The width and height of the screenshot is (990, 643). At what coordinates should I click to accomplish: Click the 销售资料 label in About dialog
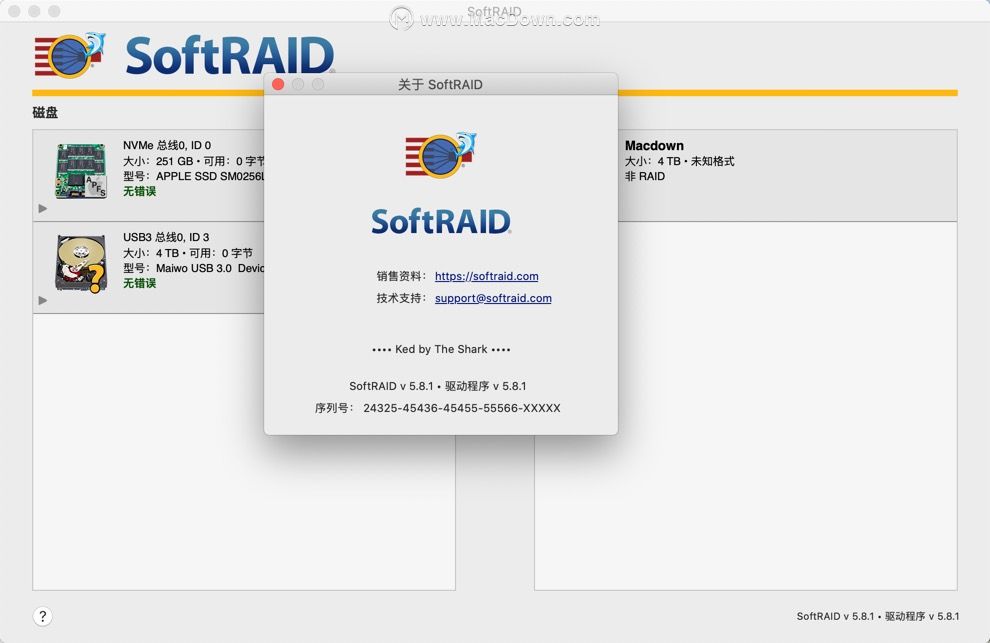click(x=400, y=276)
